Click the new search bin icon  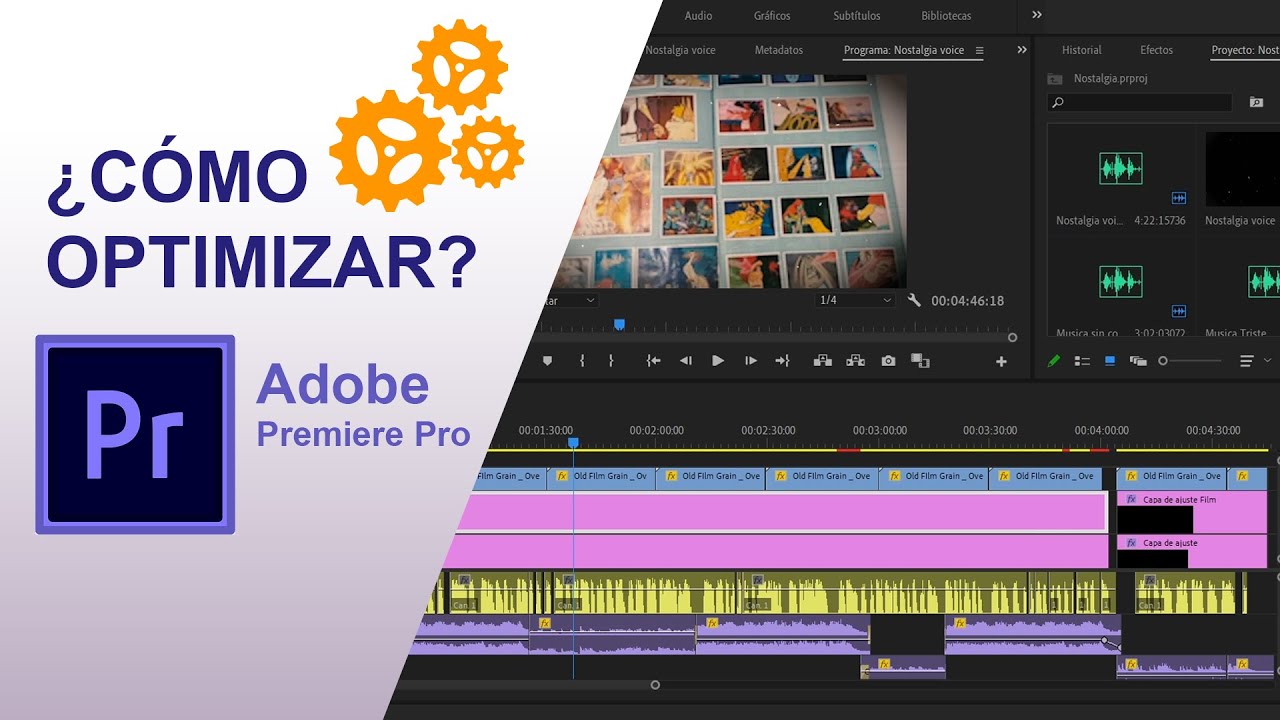[1256, 102]
